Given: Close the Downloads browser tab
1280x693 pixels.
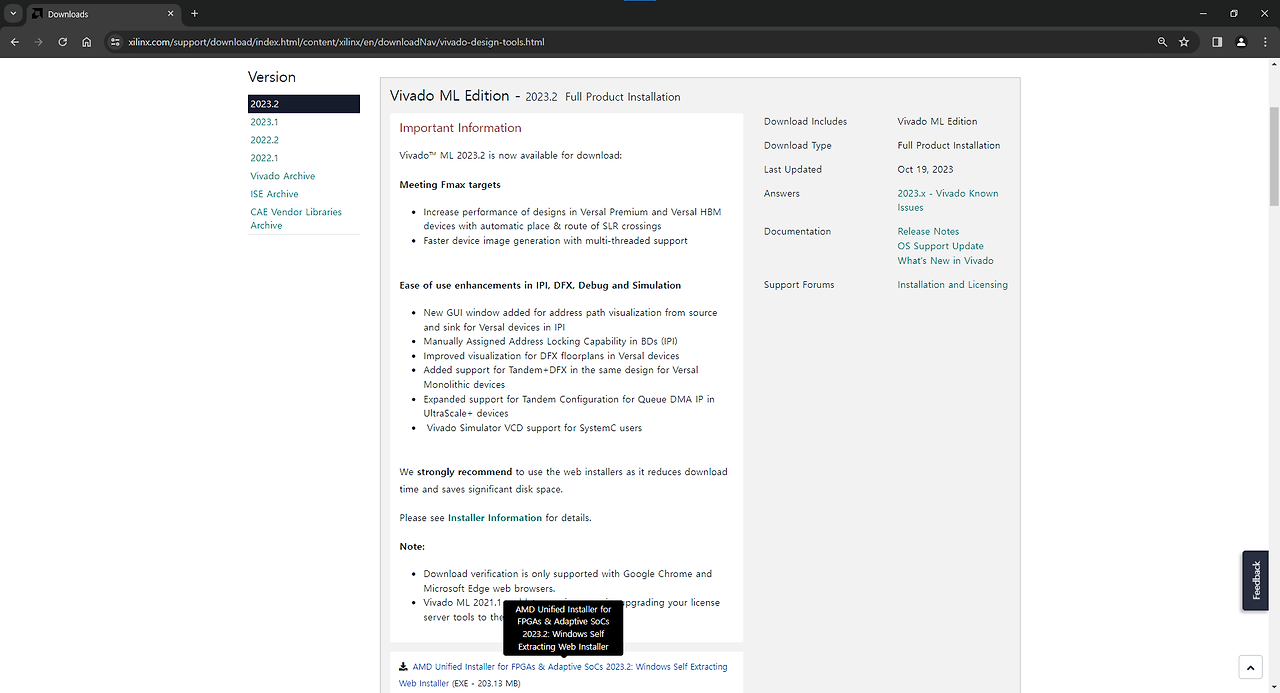Looking at the screenshot, I should [x=170, y=14].
